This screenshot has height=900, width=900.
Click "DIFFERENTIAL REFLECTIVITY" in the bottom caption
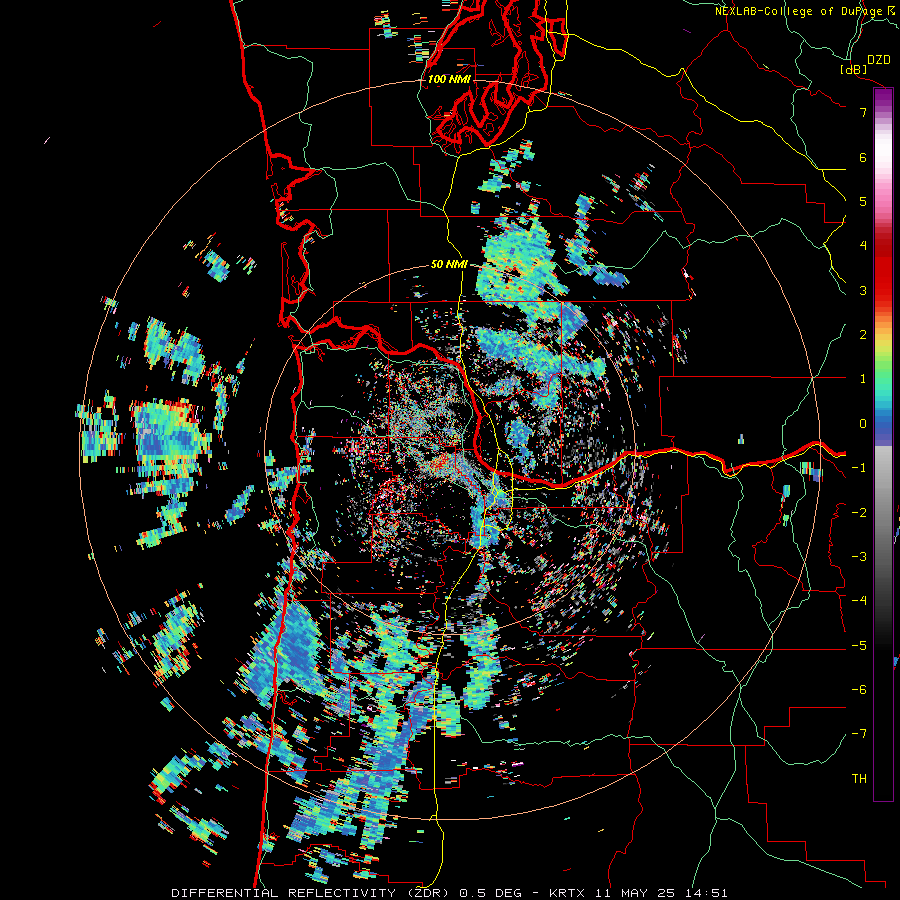click(284, 893)
